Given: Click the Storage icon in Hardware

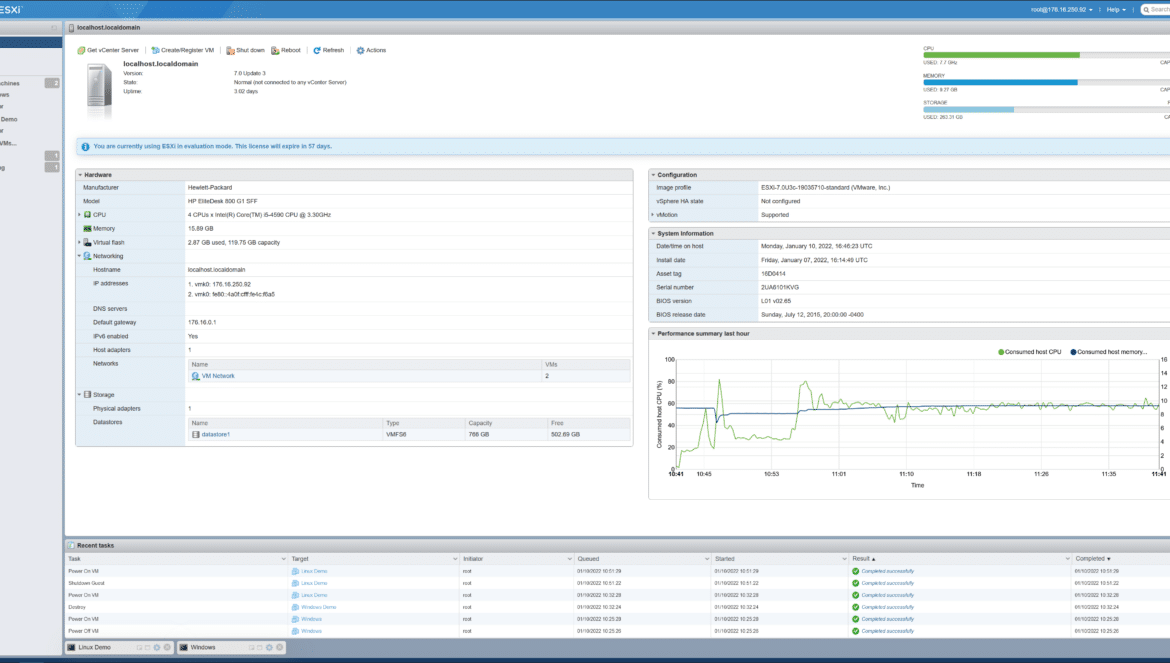Looking at the screenshot, I should (87, 395).
